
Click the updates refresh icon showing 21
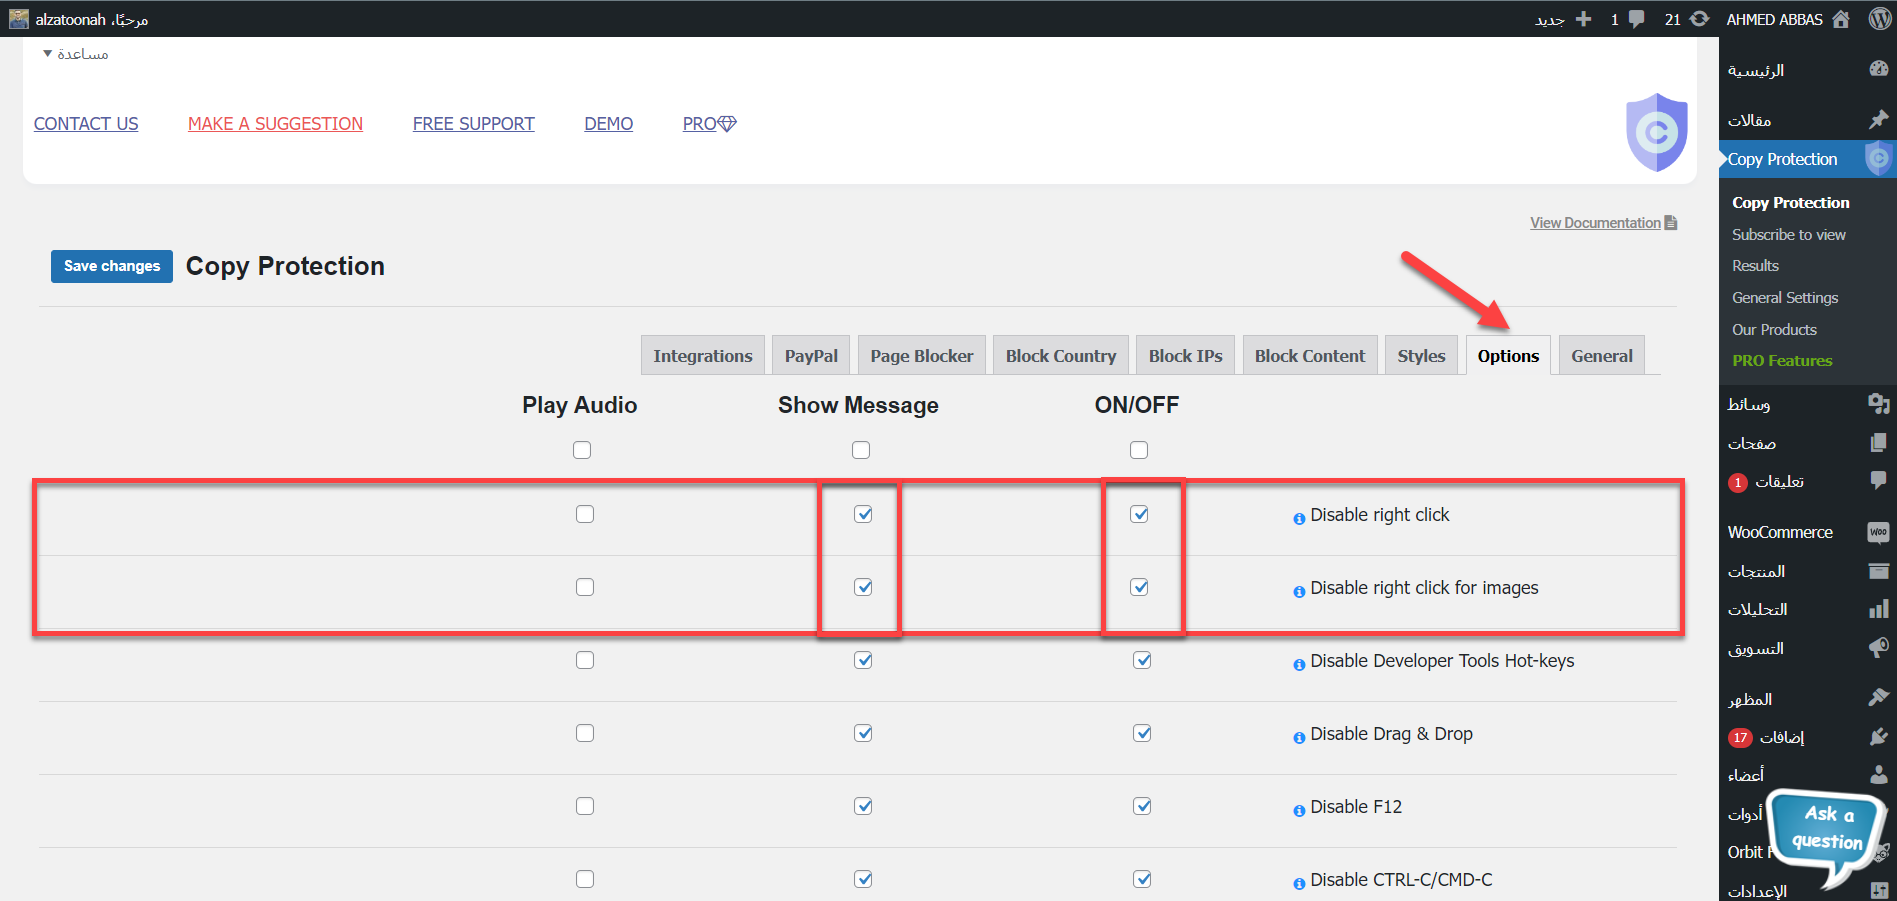tap(1699, 19)
